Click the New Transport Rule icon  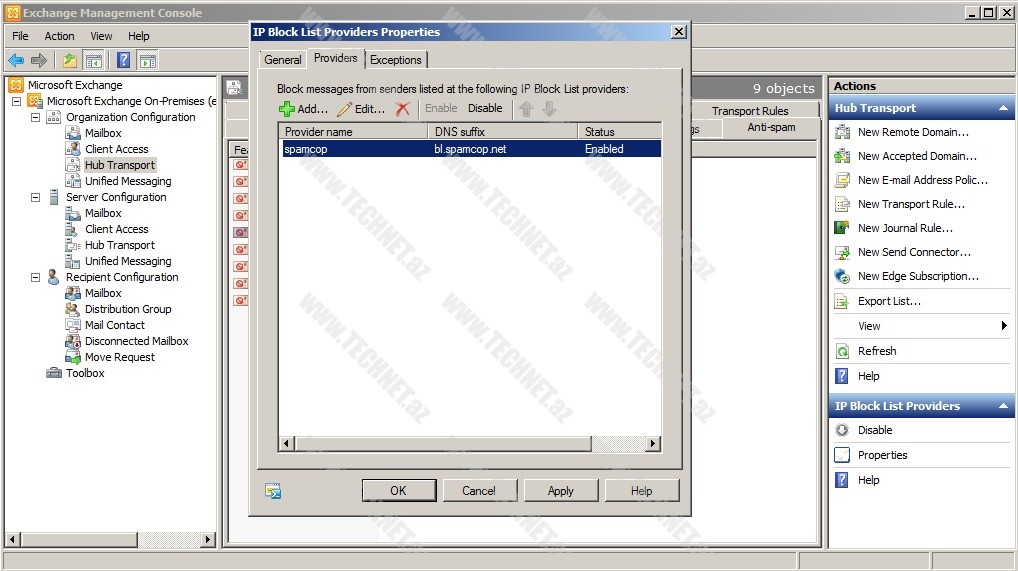[842, 204]
